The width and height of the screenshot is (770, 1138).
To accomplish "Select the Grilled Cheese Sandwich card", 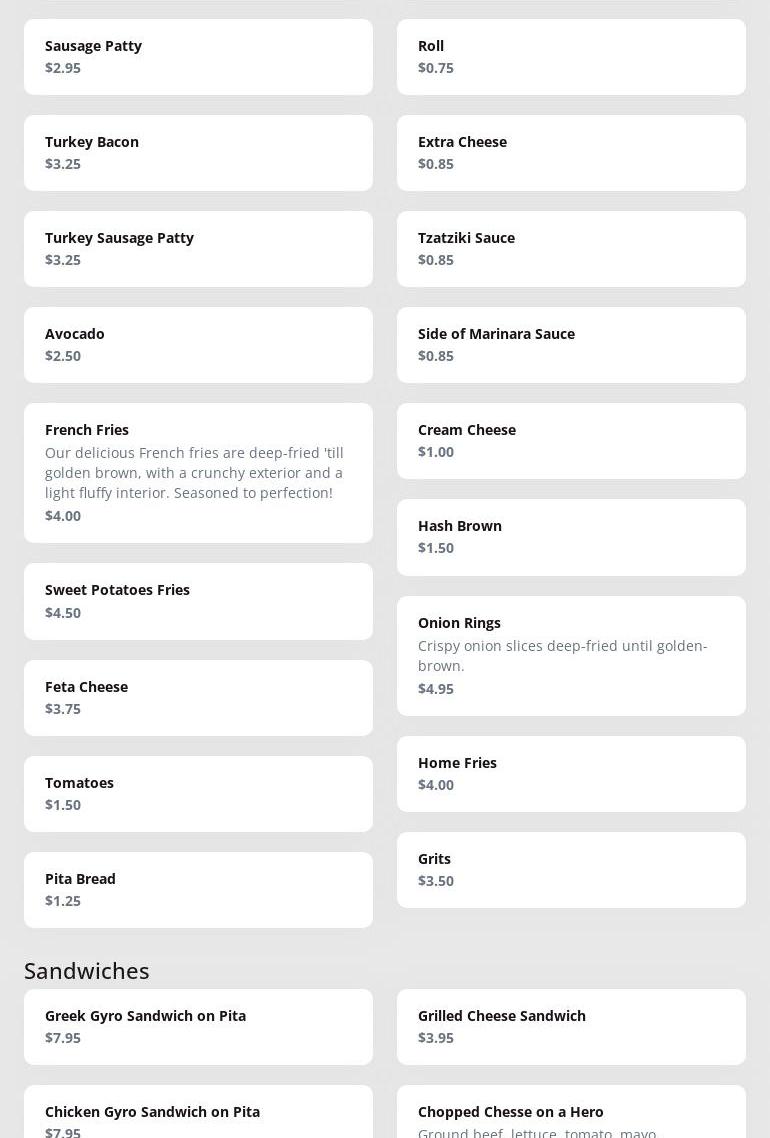I will pyautogui.click(x=571, y=1027).
